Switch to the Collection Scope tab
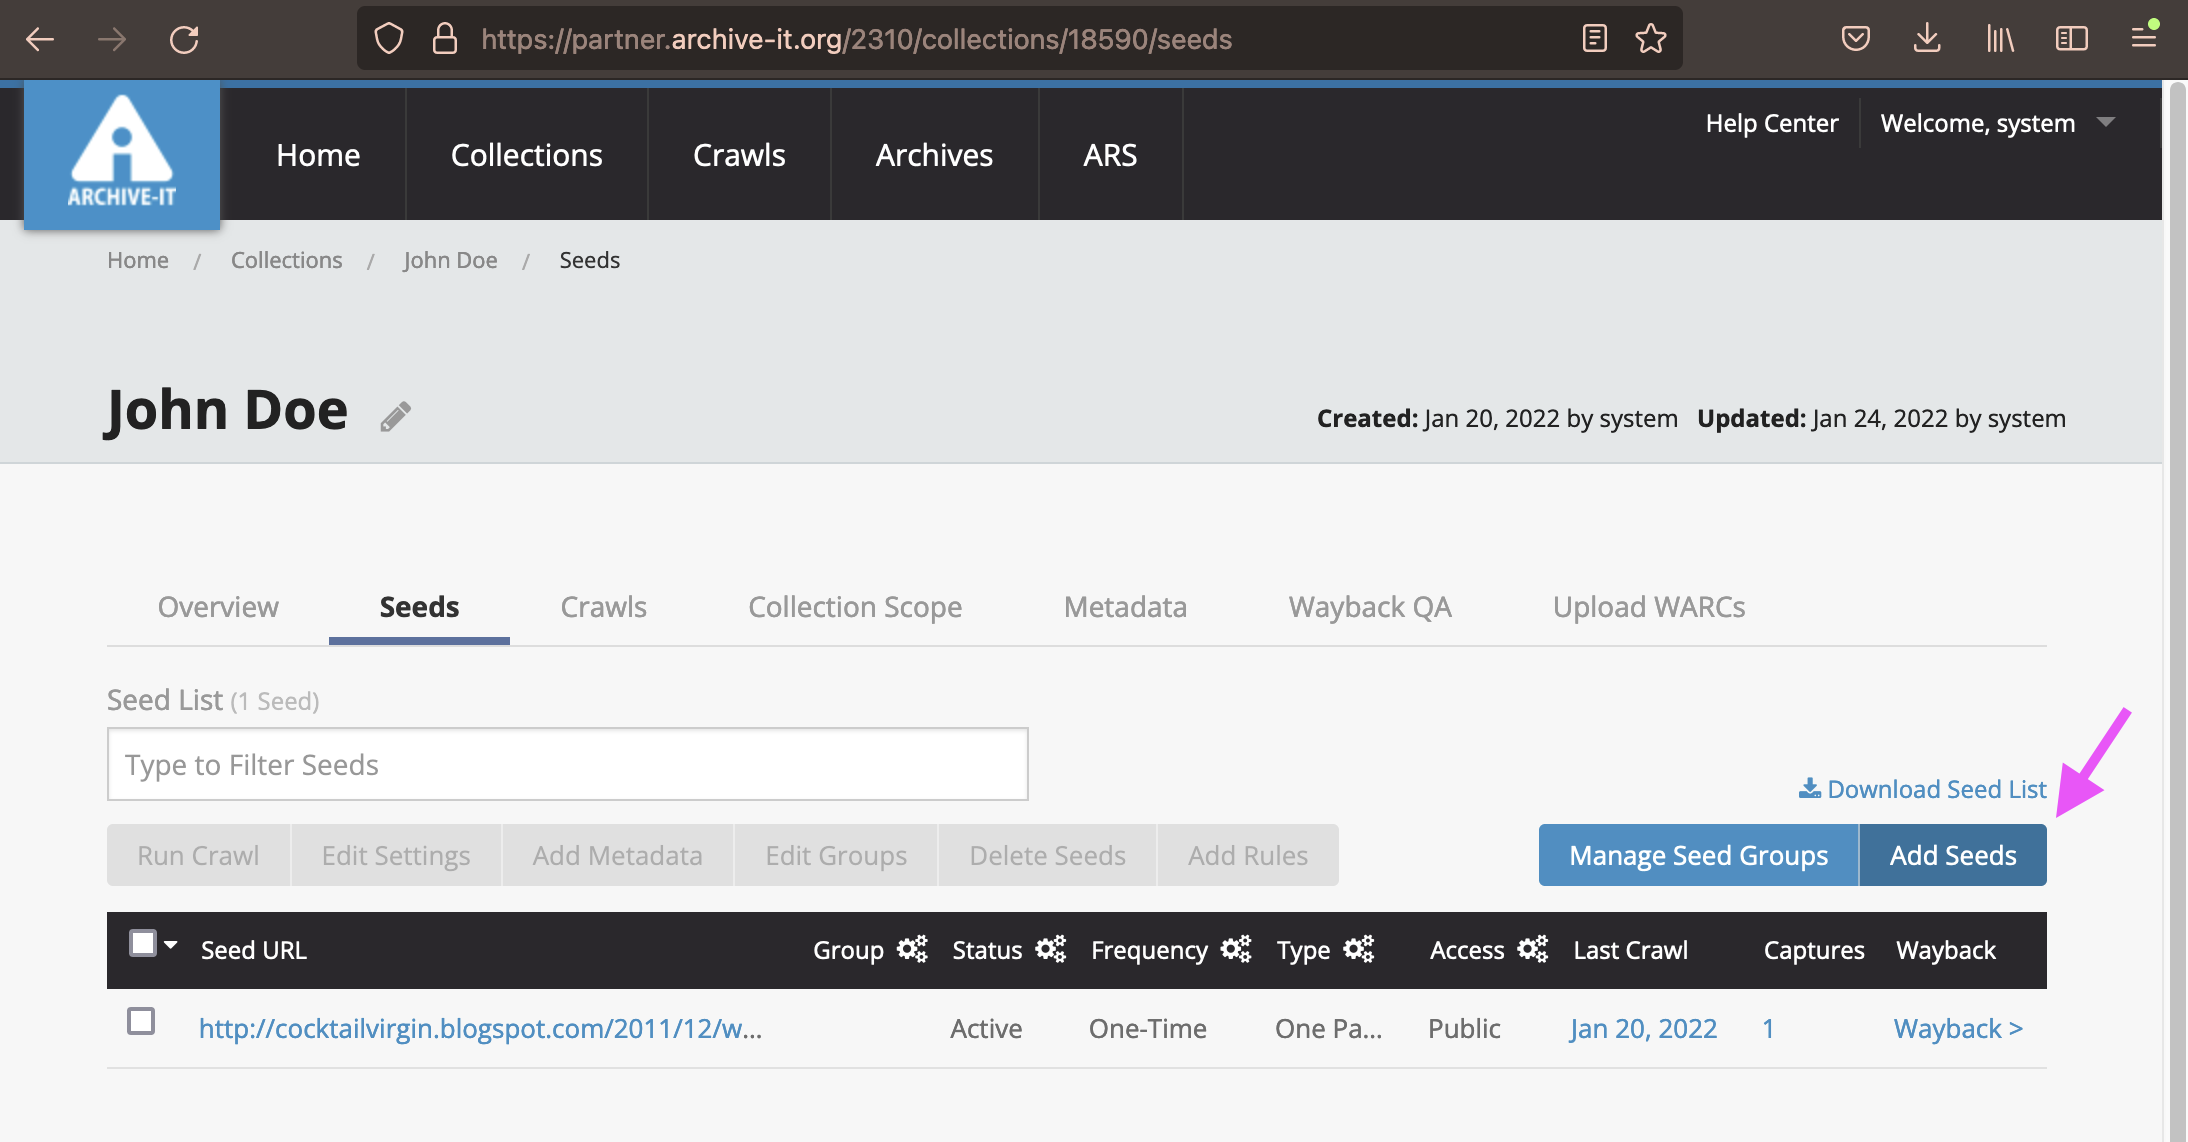 (x=855, y=607)
